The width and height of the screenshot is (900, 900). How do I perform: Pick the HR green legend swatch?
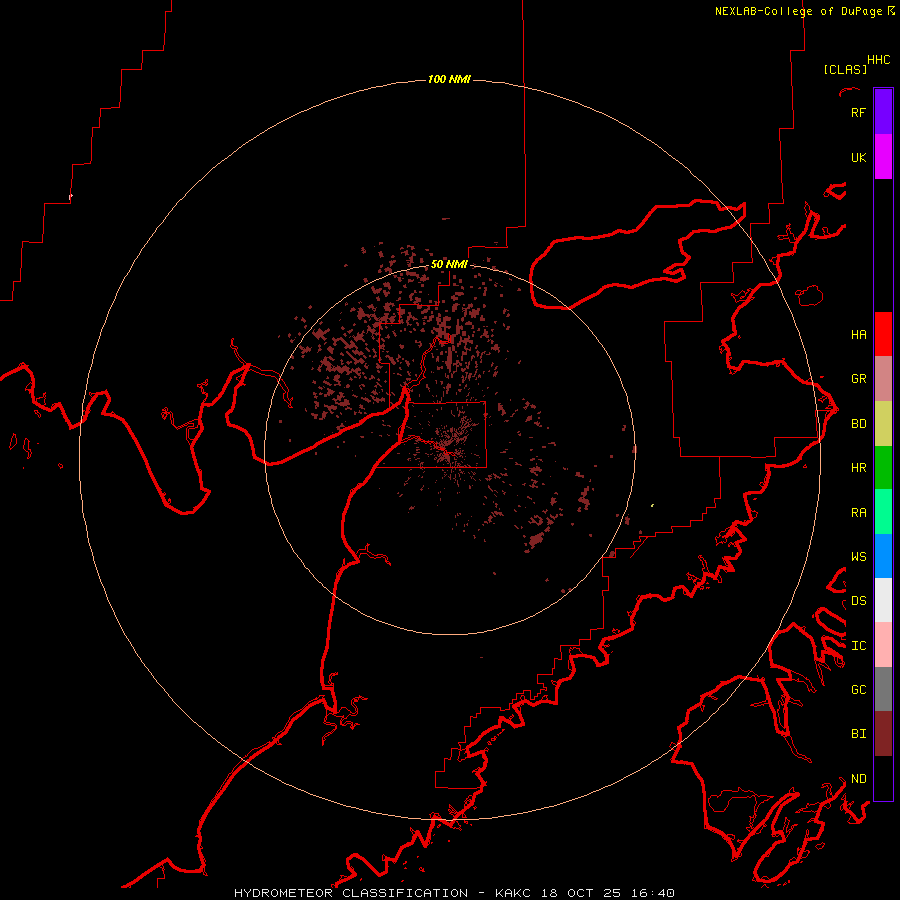(883, 468)
